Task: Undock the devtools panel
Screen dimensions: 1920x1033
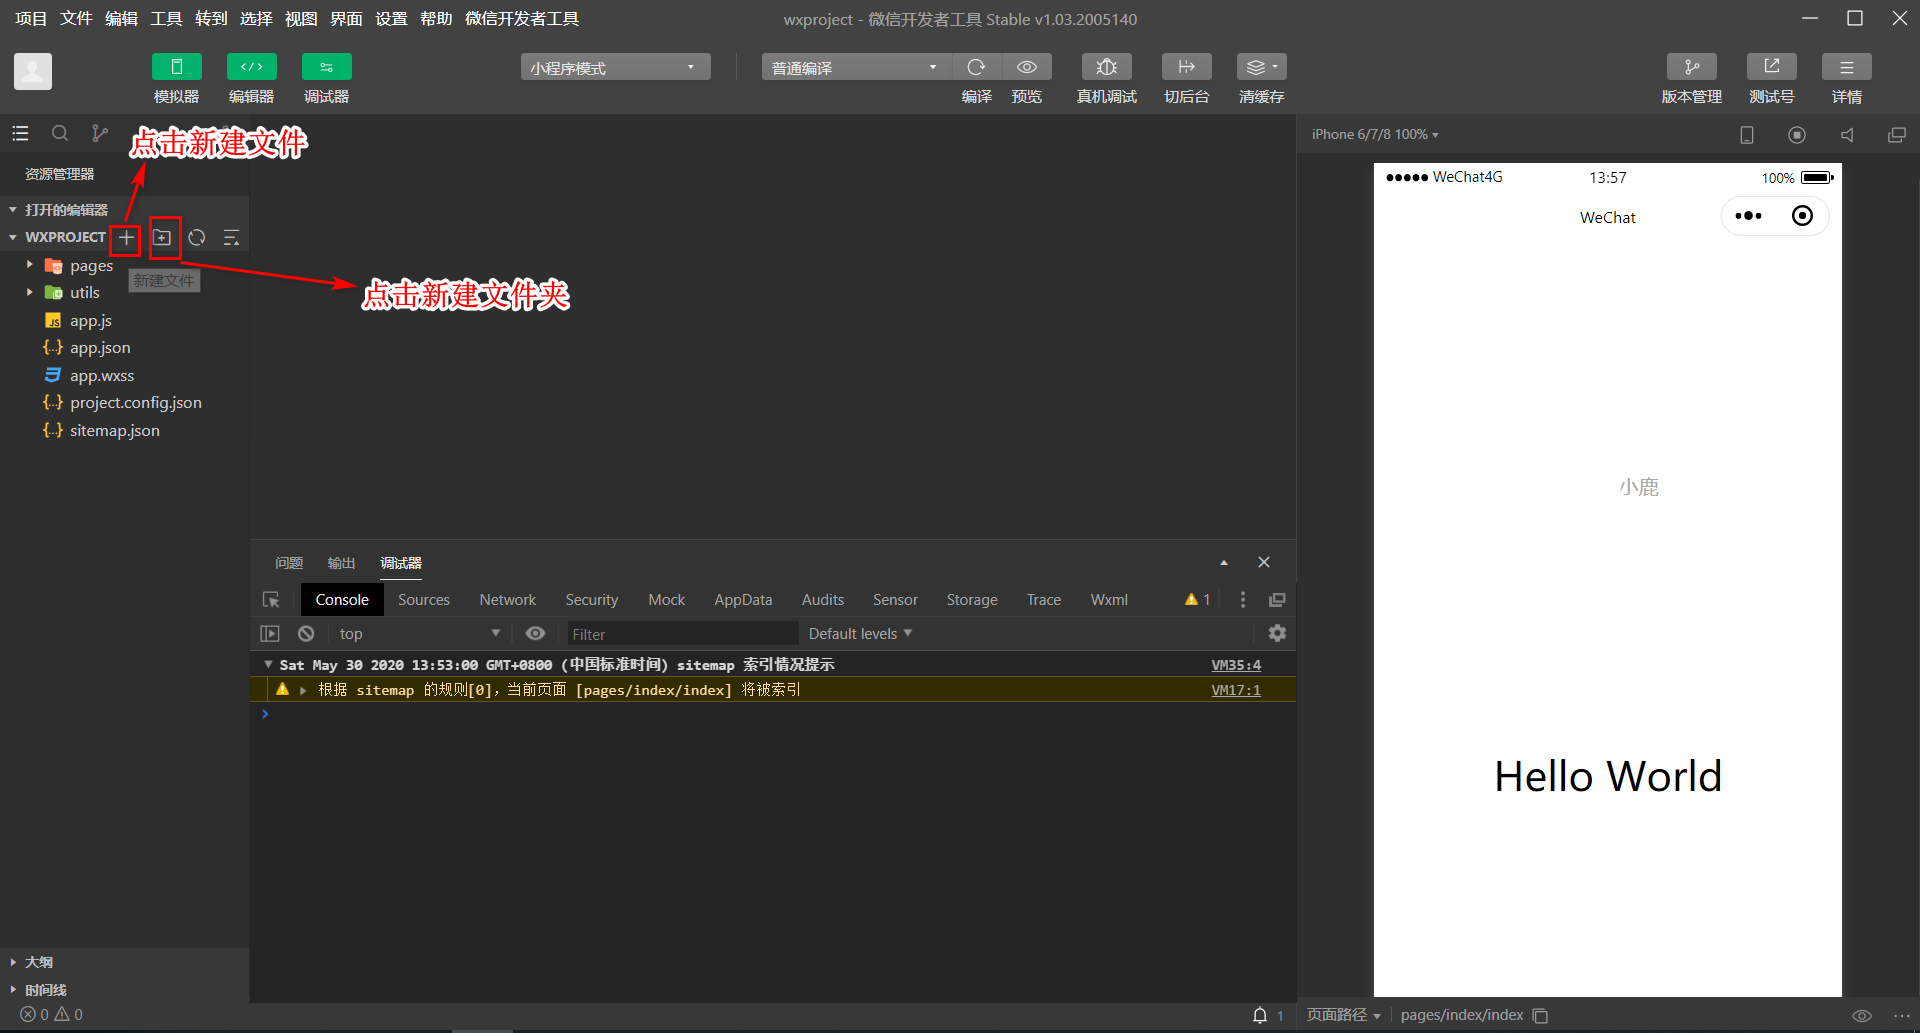Action: pos(1277,600)
